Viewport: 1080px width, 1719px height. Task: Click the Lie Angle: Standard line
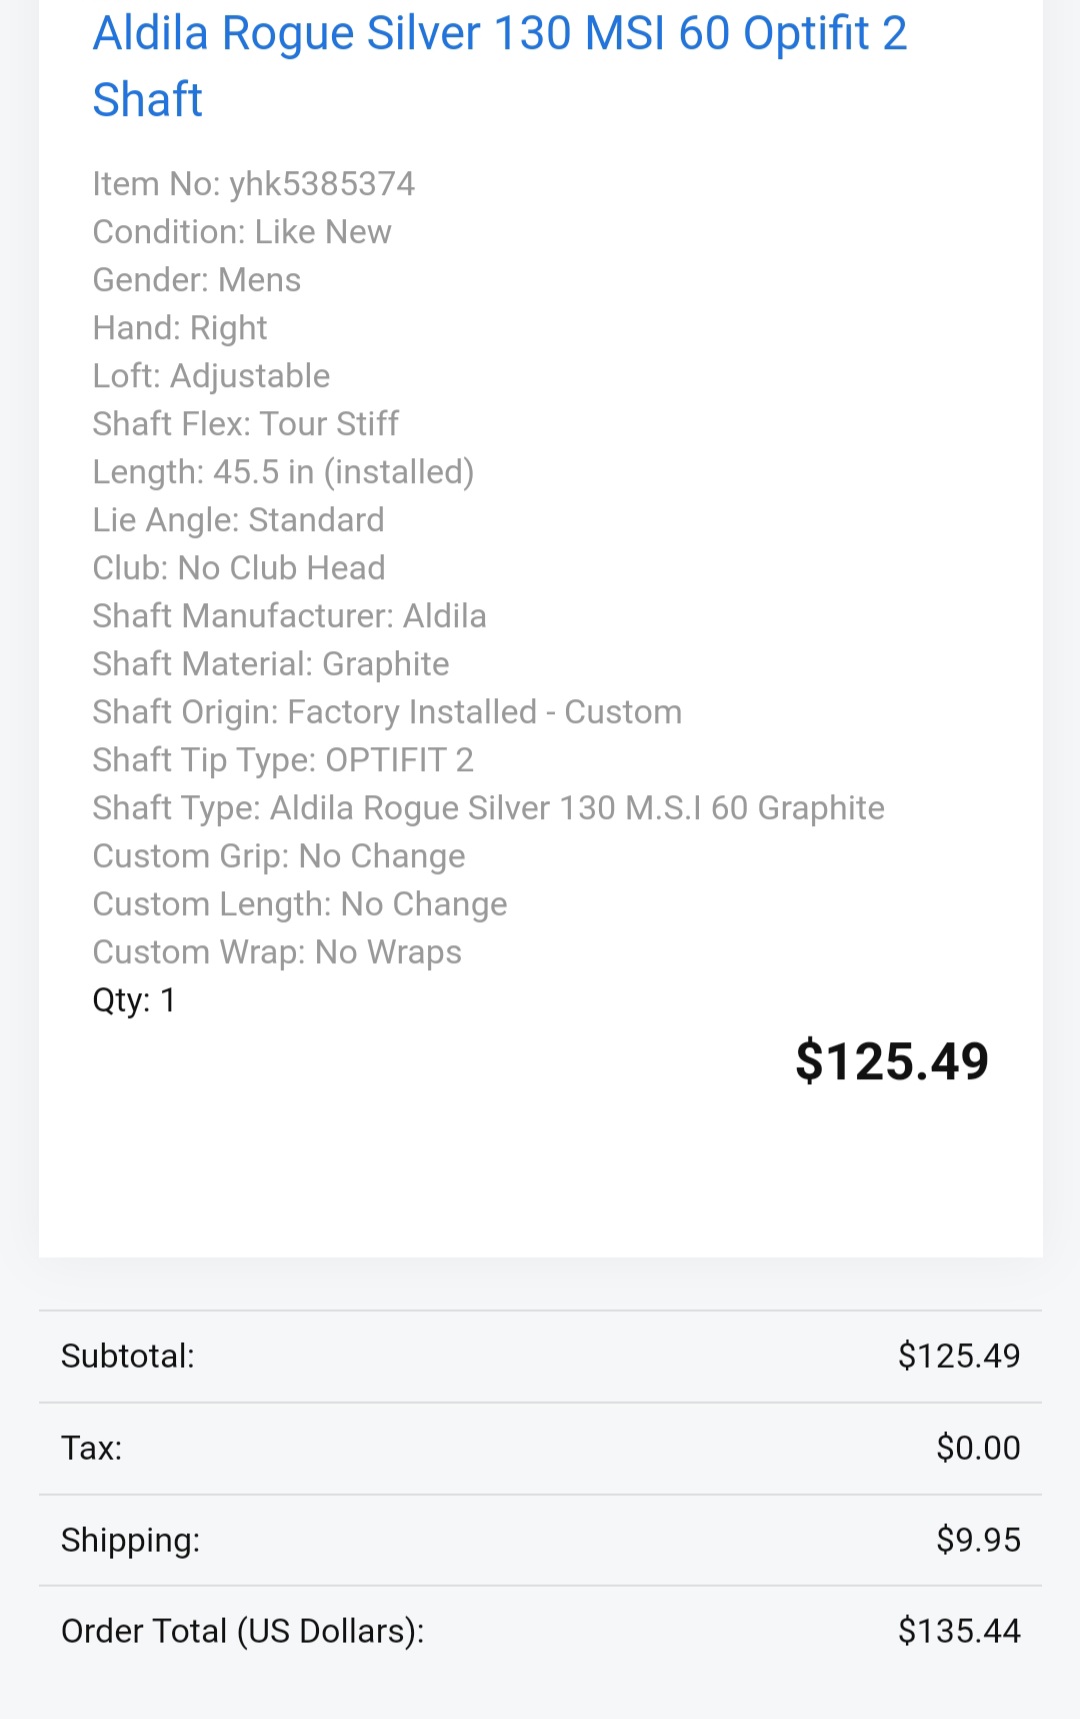coord(238,520)
